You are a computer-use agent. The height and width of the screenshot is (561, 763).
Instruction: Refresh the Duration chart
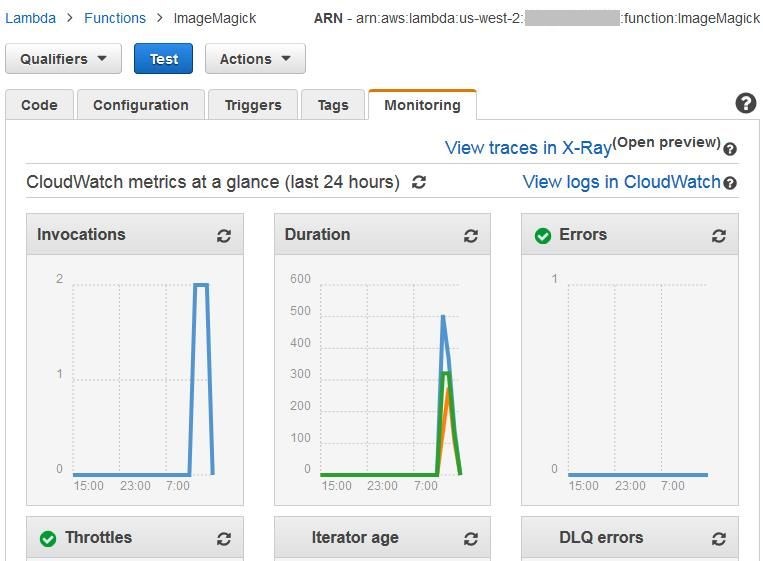tap(471, 236)
